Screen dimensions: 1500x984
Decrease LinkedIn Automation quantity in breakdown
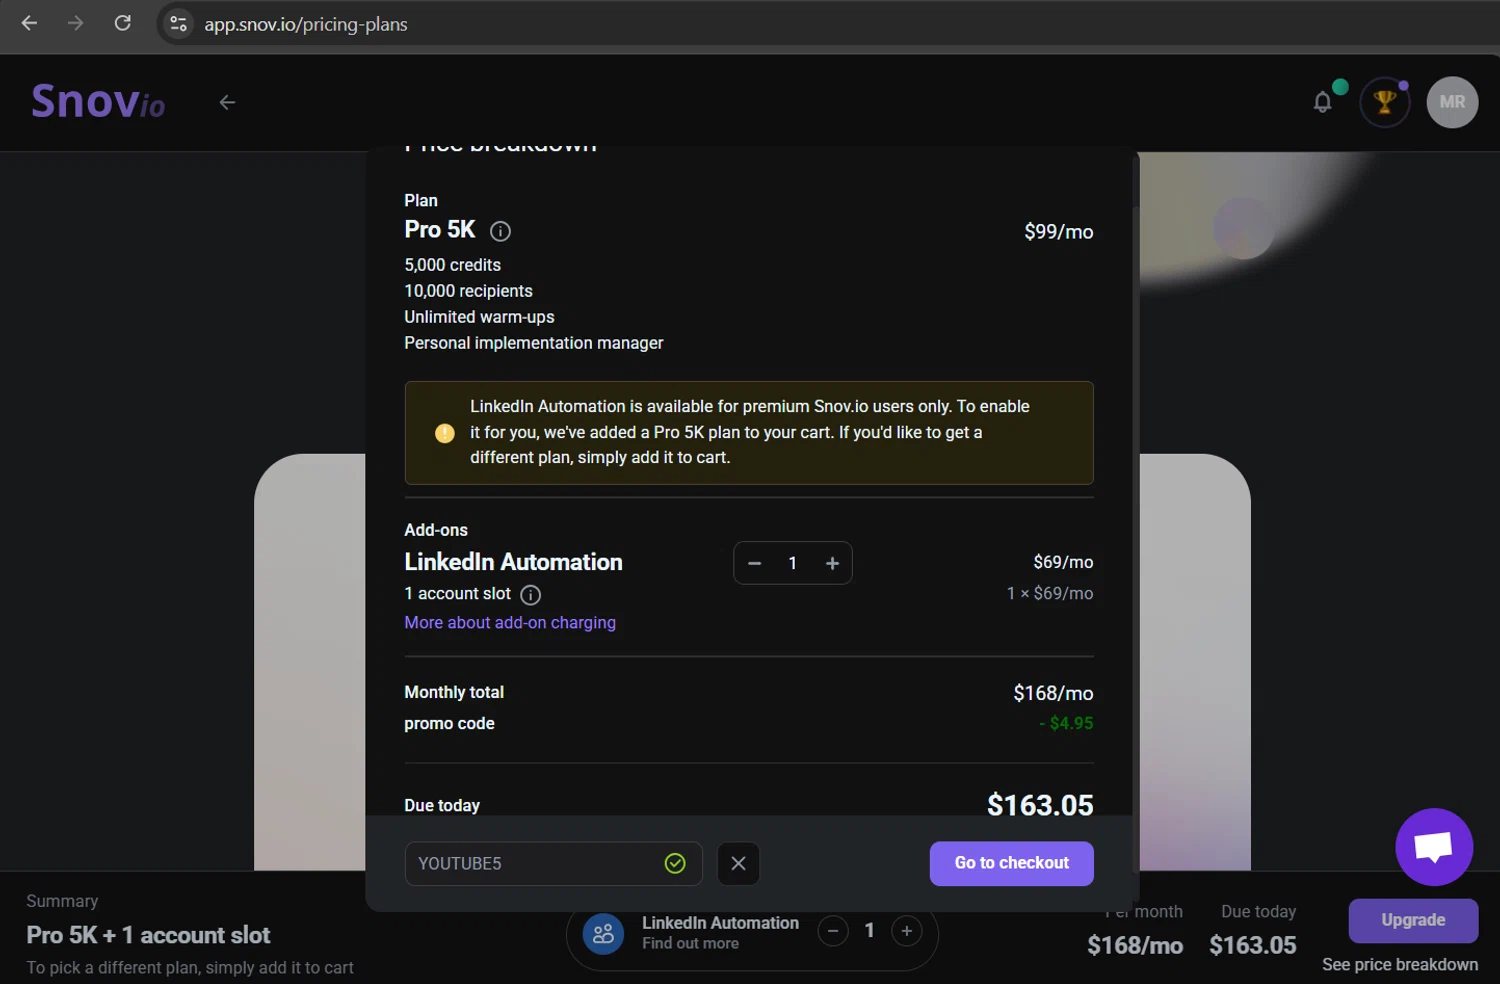tap(755, 563)
